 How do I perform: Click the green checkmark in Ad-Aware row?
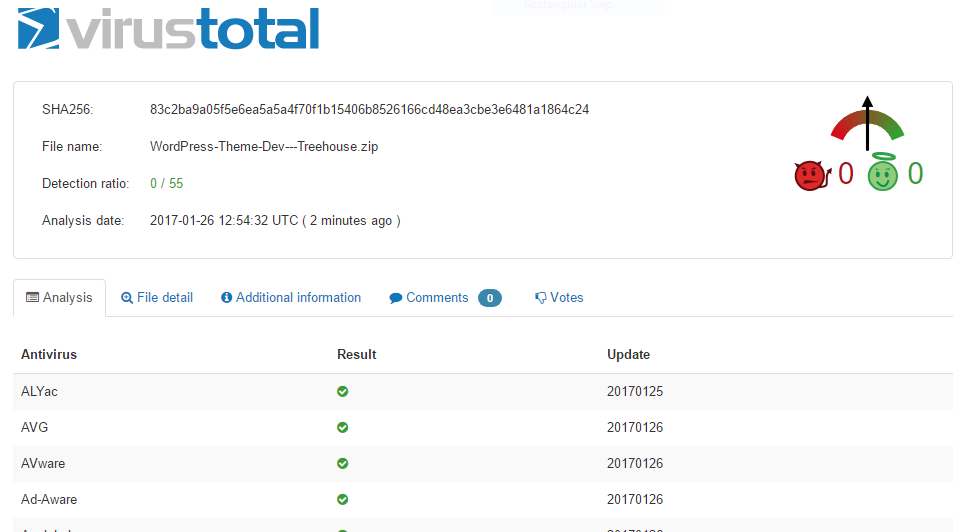point(342,499)
